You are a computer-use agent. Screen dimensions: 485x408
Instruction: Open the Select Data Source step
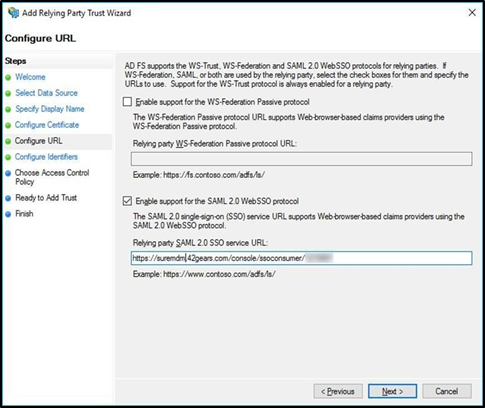[46, 93]
